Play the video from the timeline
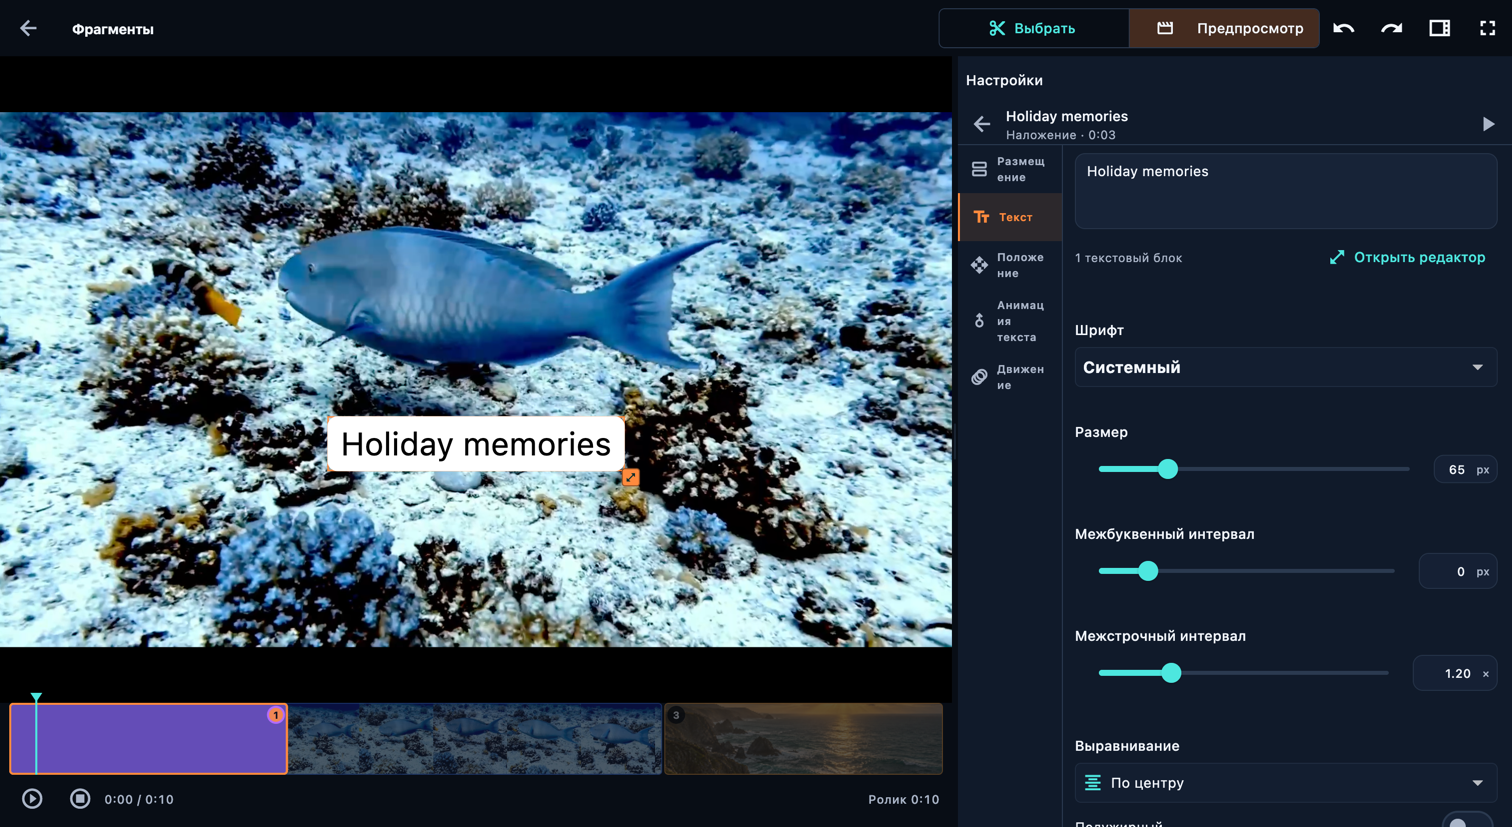Image resolution: width=1512 pixels, height=827 pixels. pos(32,799)
